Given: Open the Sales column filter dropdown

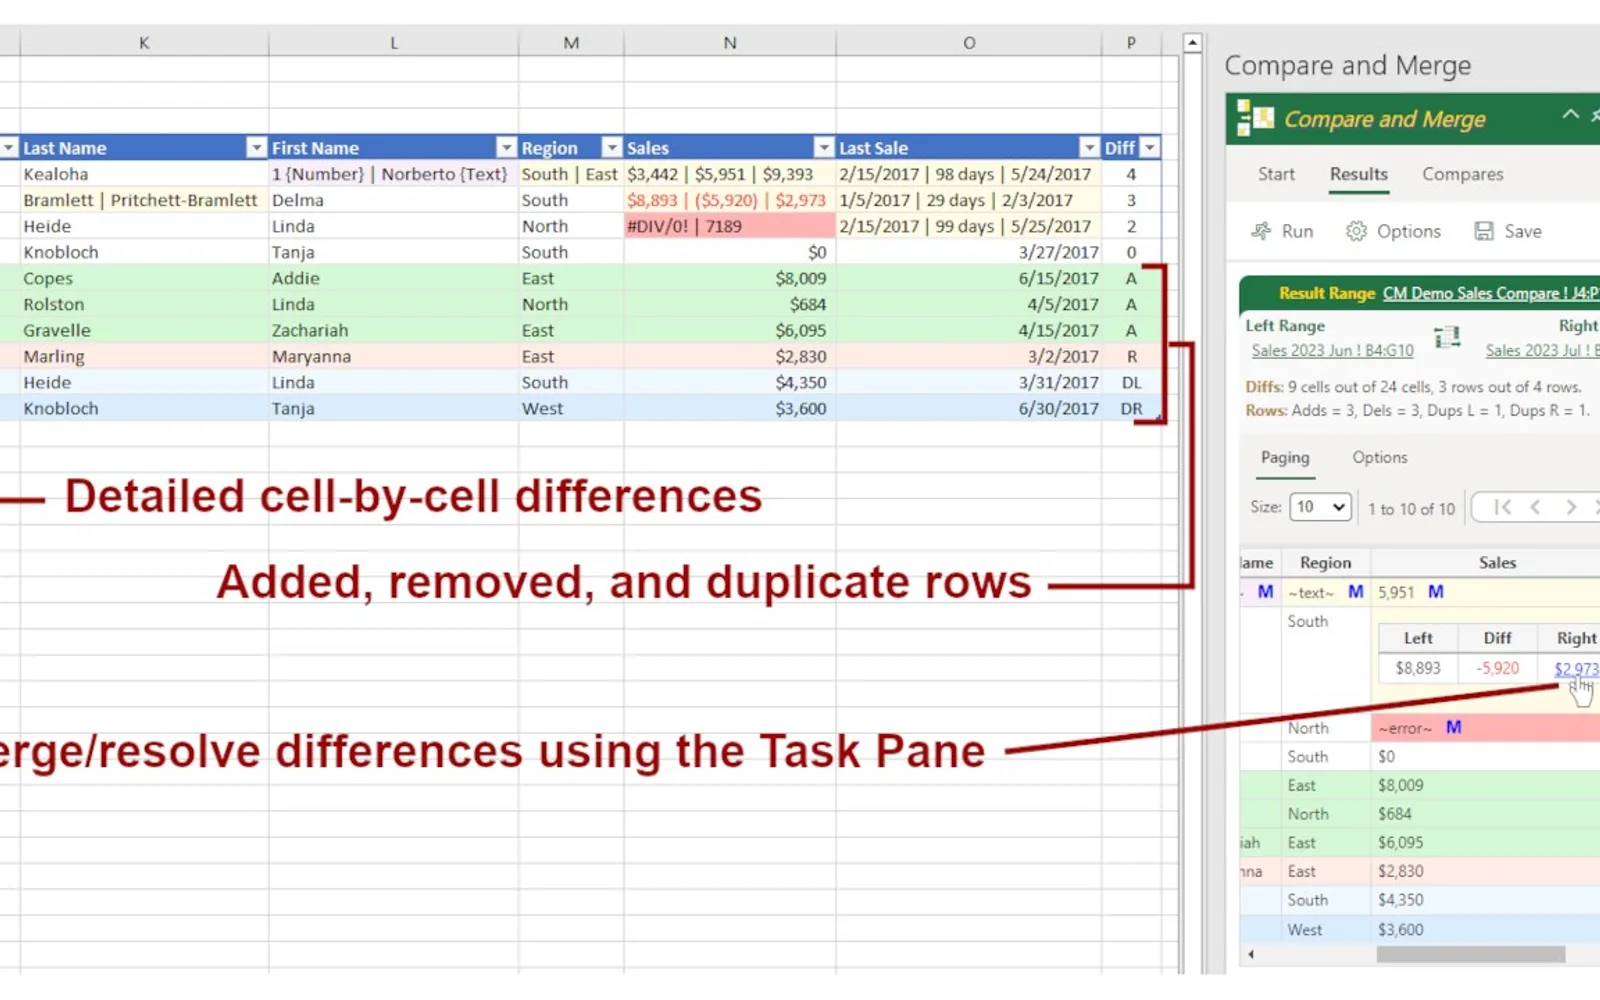Looking at the screenshot, I should 823,148.
